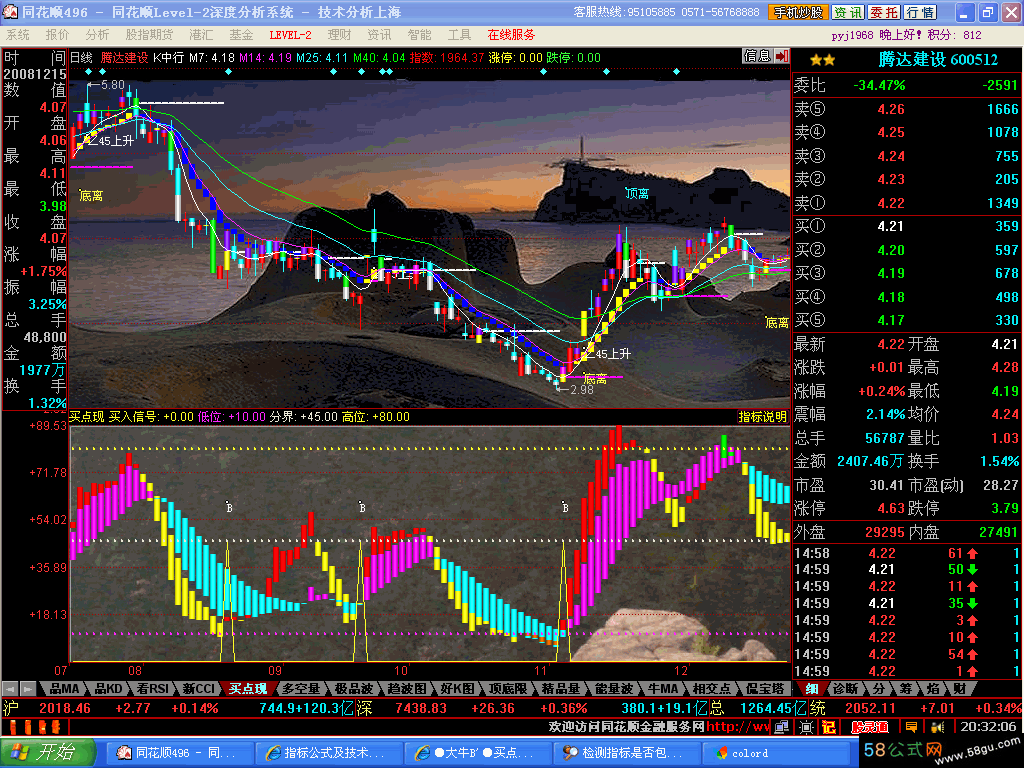Switch to the 晶KD indicator tab
The image size is (1024, 768).
pos(108,688)
